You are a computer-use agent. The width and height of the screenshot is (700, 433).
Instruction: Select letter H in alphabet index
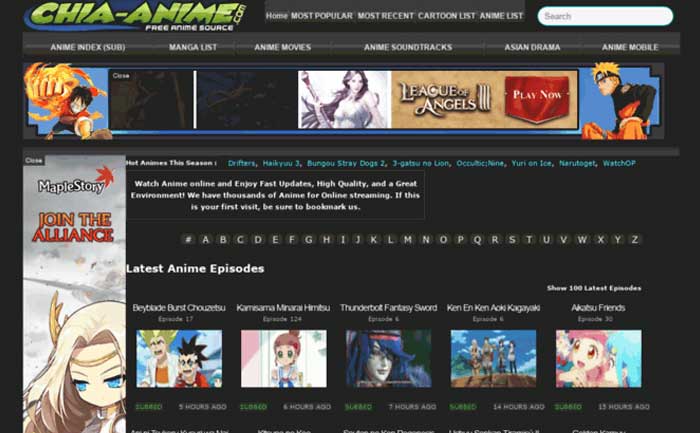pos(326,239)
